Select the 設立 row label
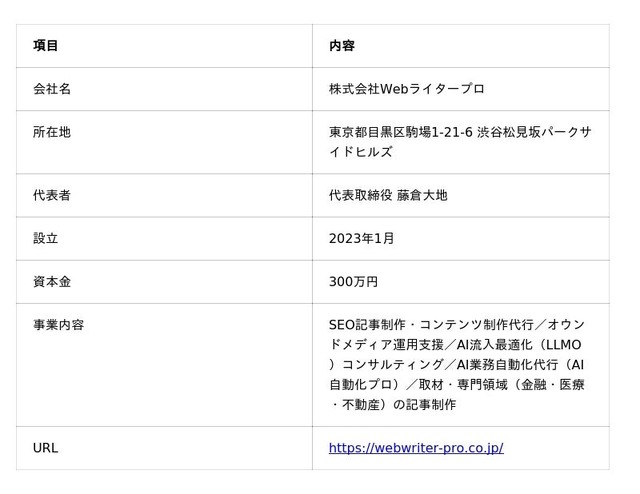The width and height of the screenshot is (640, 494). [45, 238]
